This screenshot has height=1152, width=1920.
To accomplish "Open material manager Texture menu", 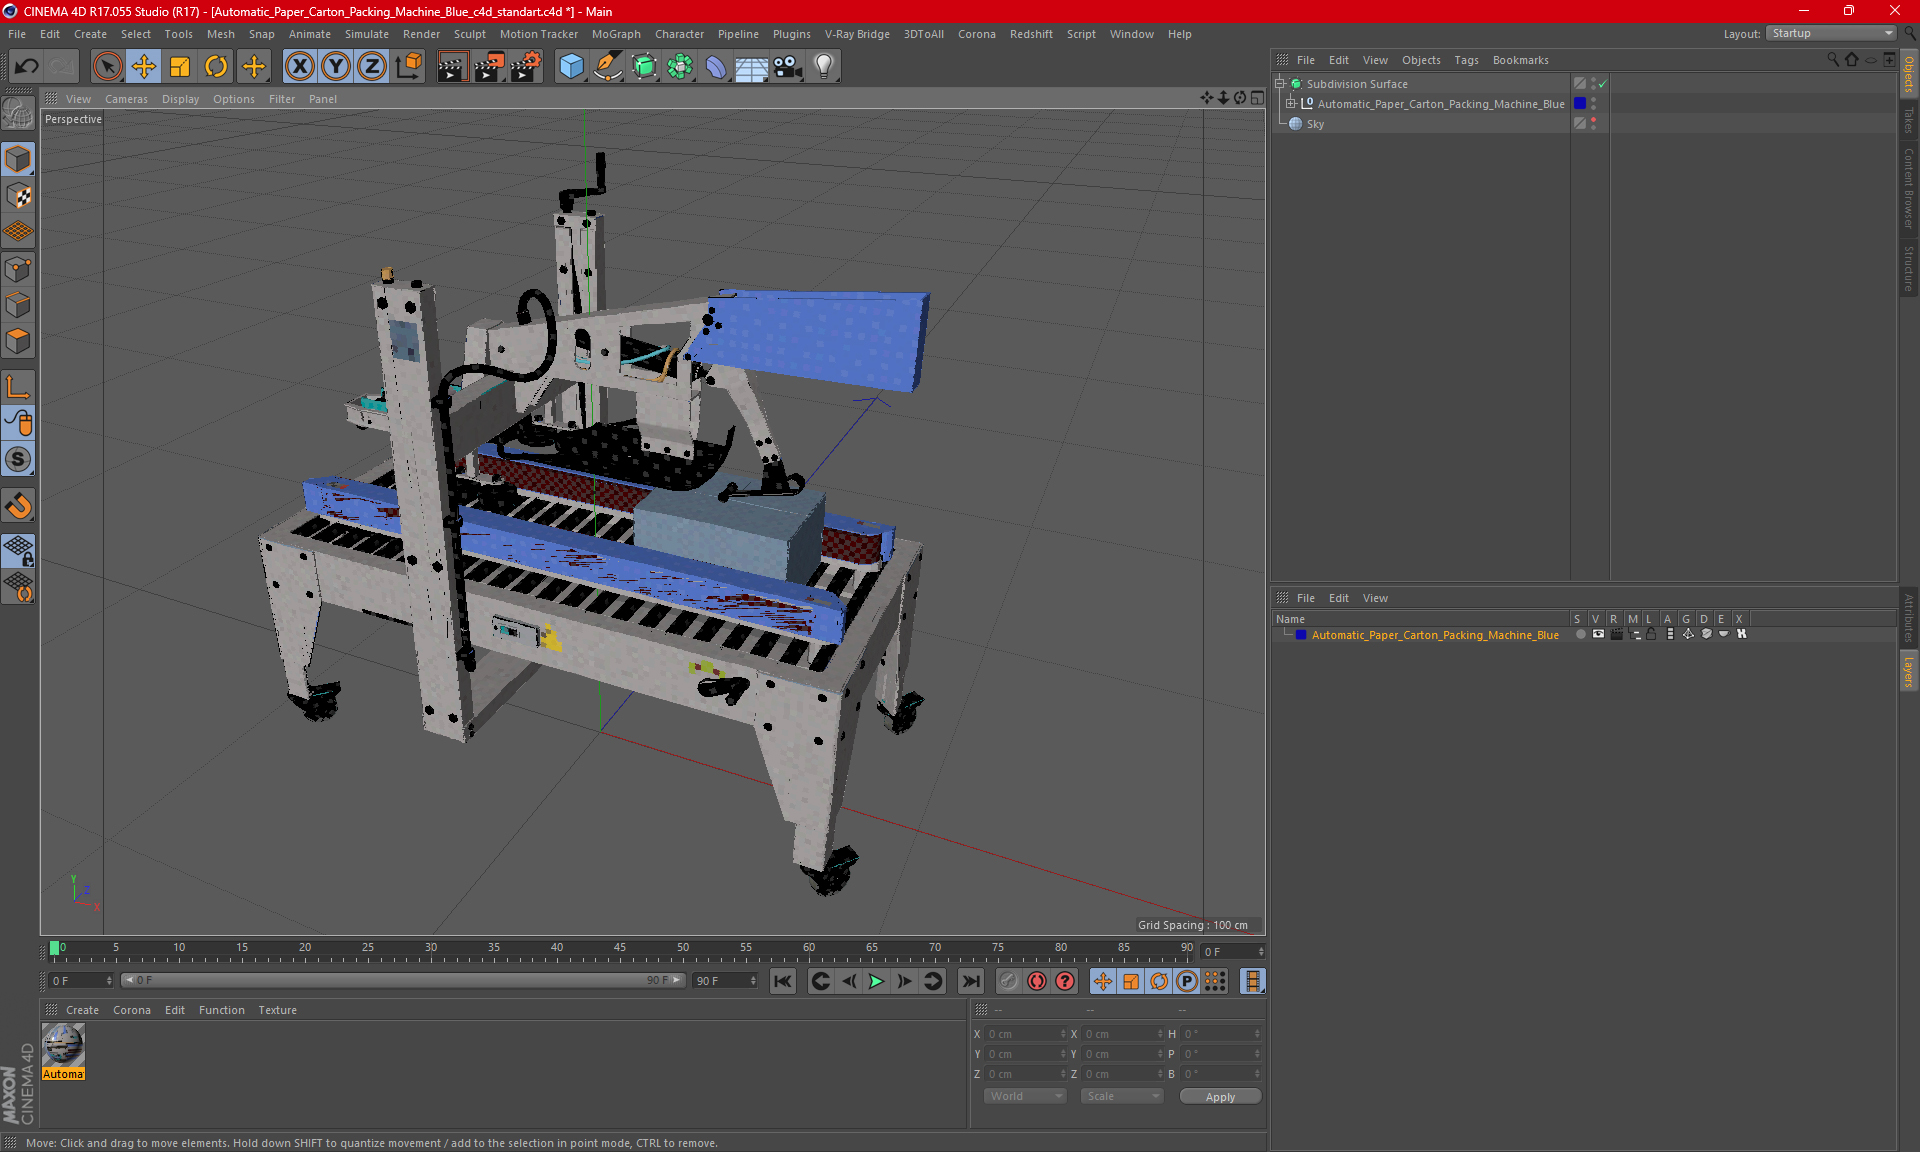I will [x=277, y=1010].
